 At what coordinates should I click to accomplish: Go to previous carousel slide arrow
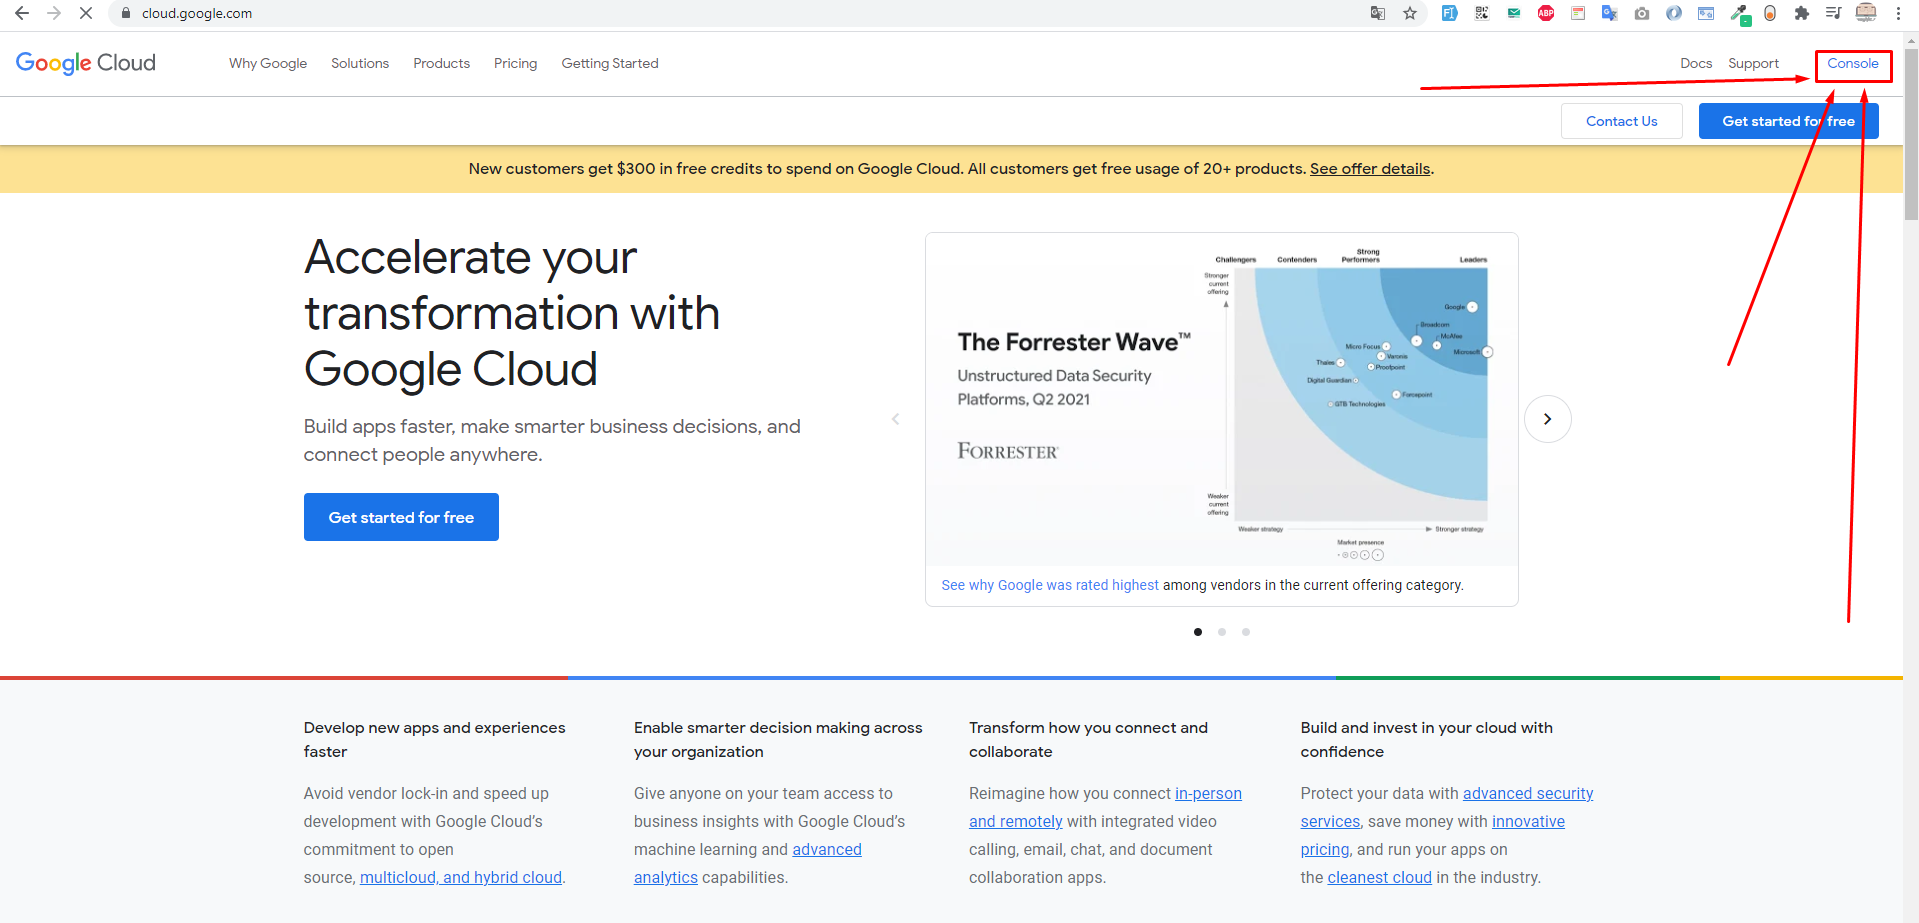tap(896, 419)
